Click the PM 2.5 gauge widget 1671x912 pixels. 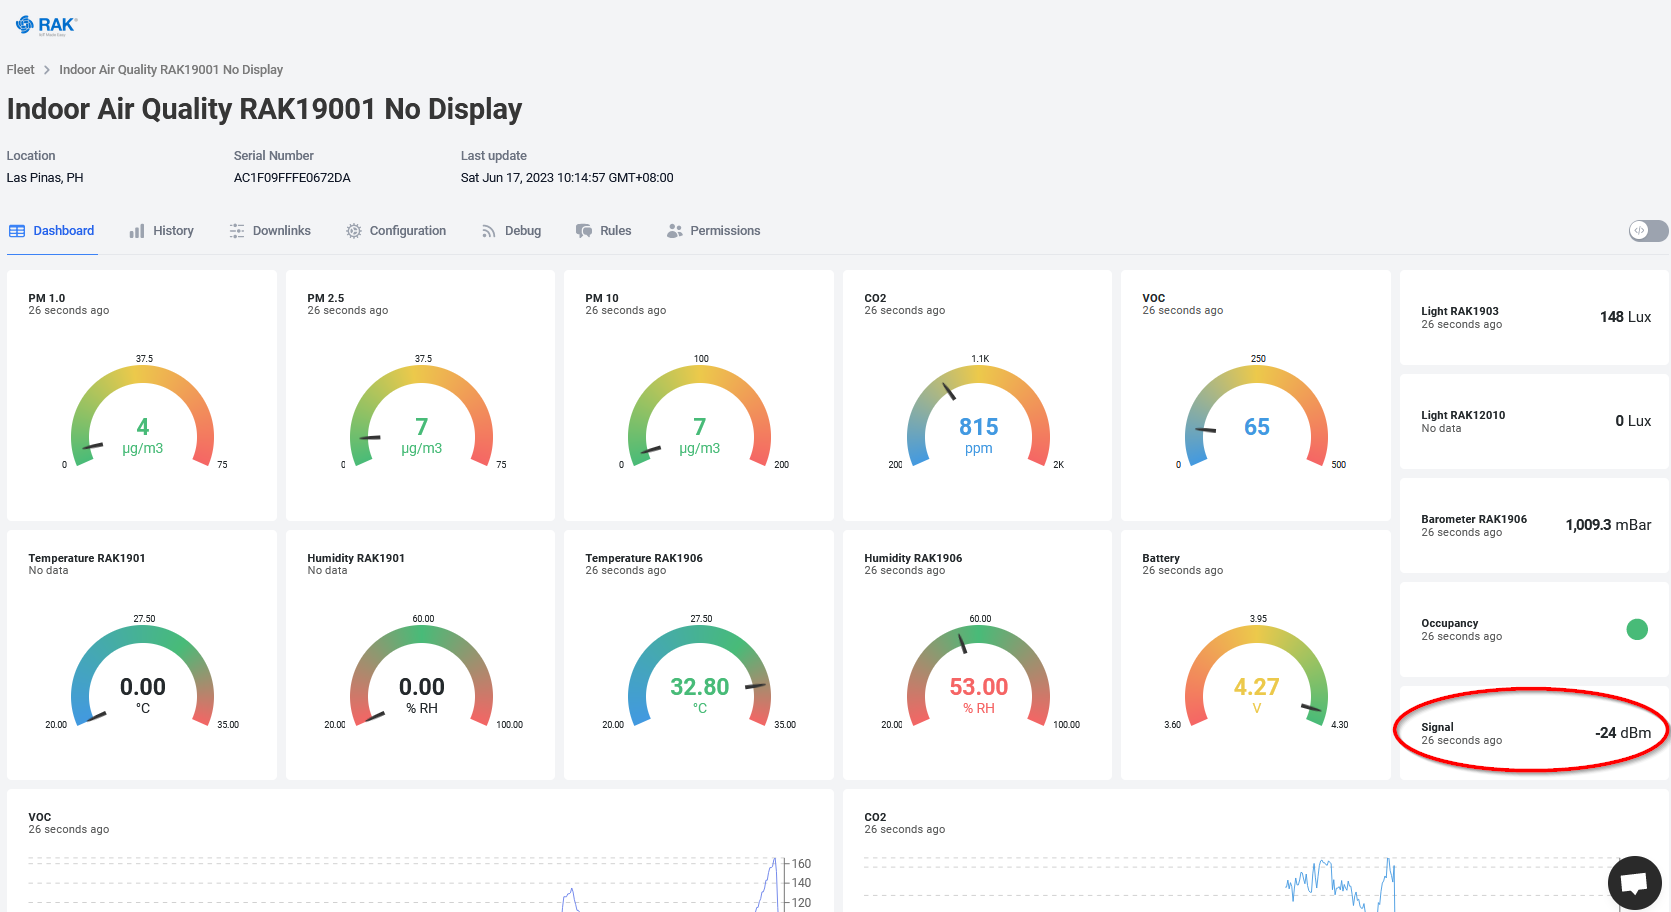pos(421,420)
